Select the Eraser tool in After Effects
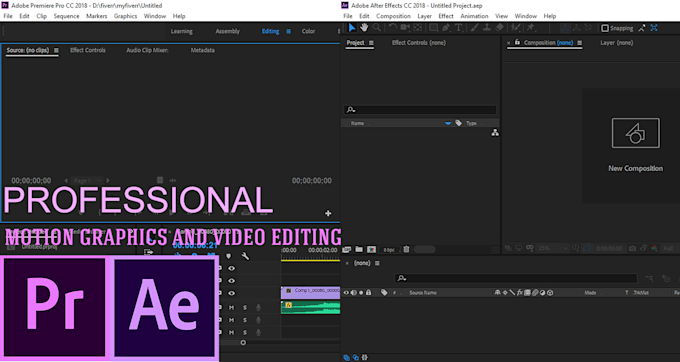Screen dimensions: 680x362 (499, 28)
